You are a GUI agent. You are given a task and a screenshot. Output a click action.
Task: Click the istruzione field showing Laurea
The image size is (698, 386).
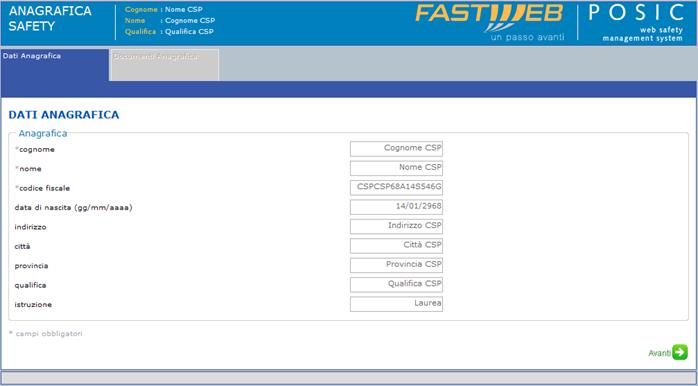[x=396, y=304]
